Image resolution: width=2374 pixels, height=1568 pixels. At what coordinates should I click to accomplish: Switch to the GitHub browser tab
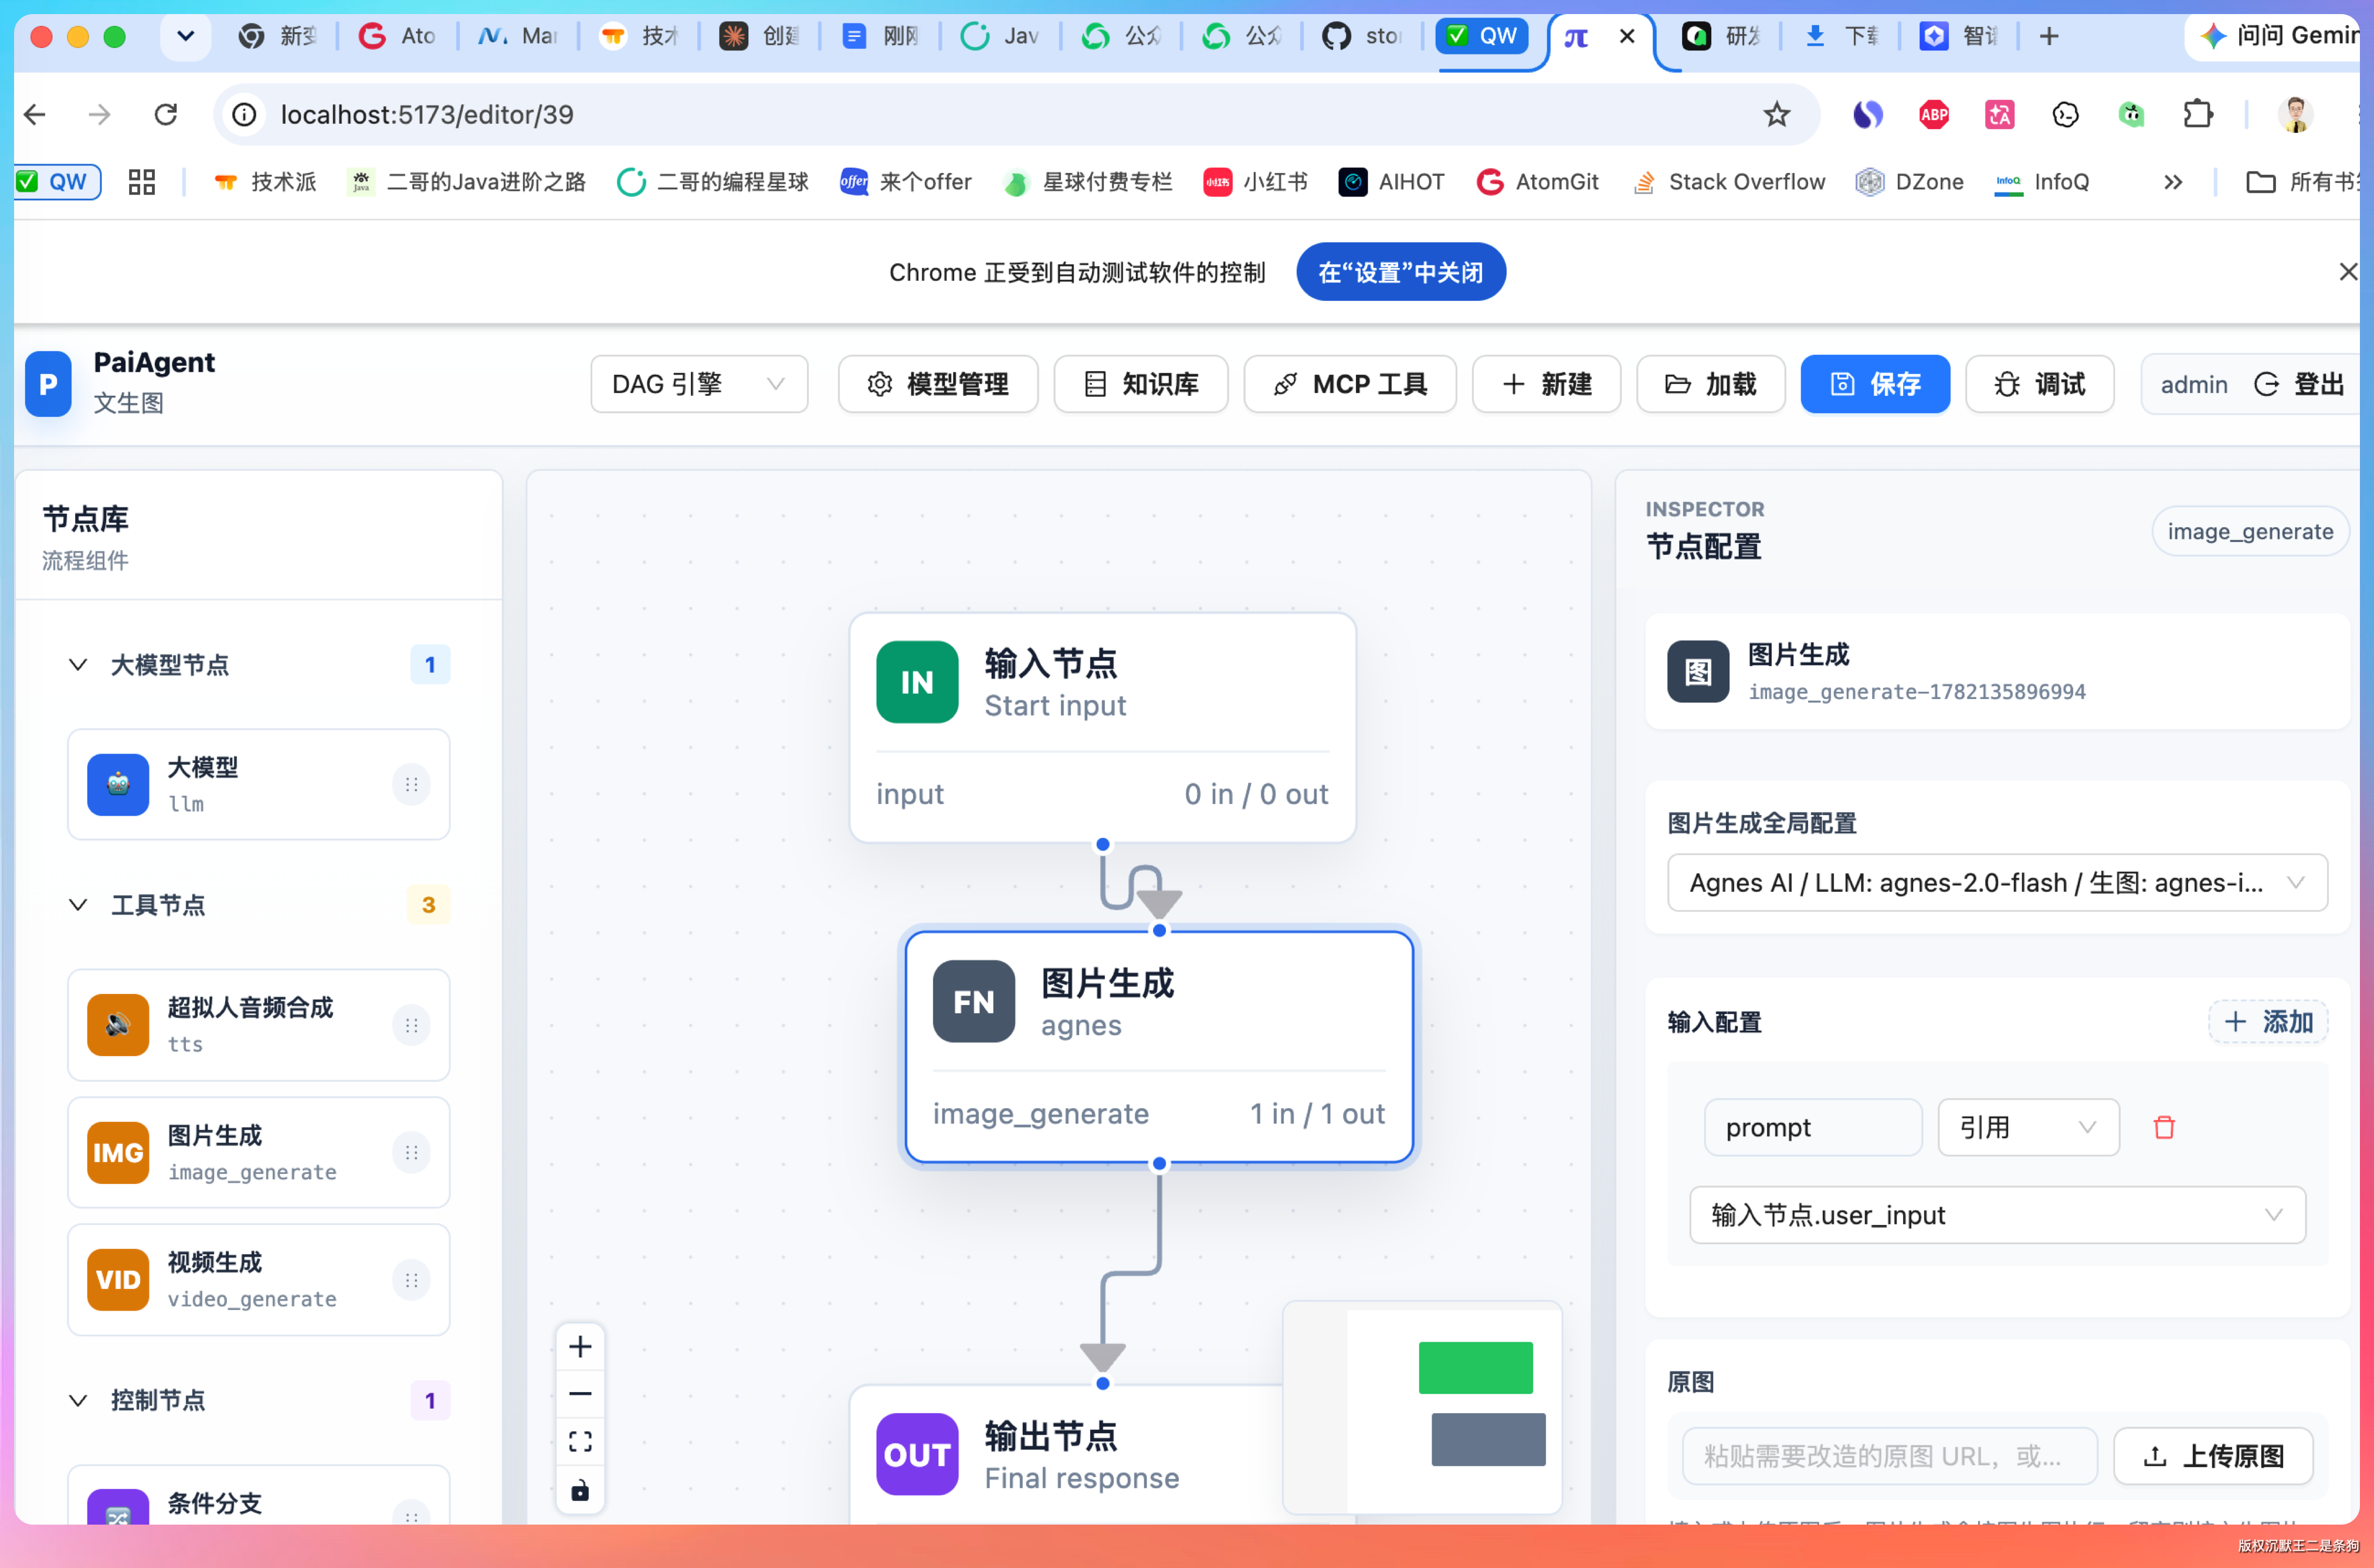1361,37
